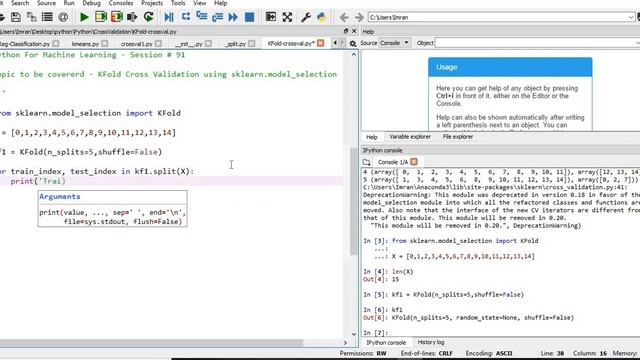The image size is (640, 360).
Task: Open the Search menu
Action: (20, 3)
